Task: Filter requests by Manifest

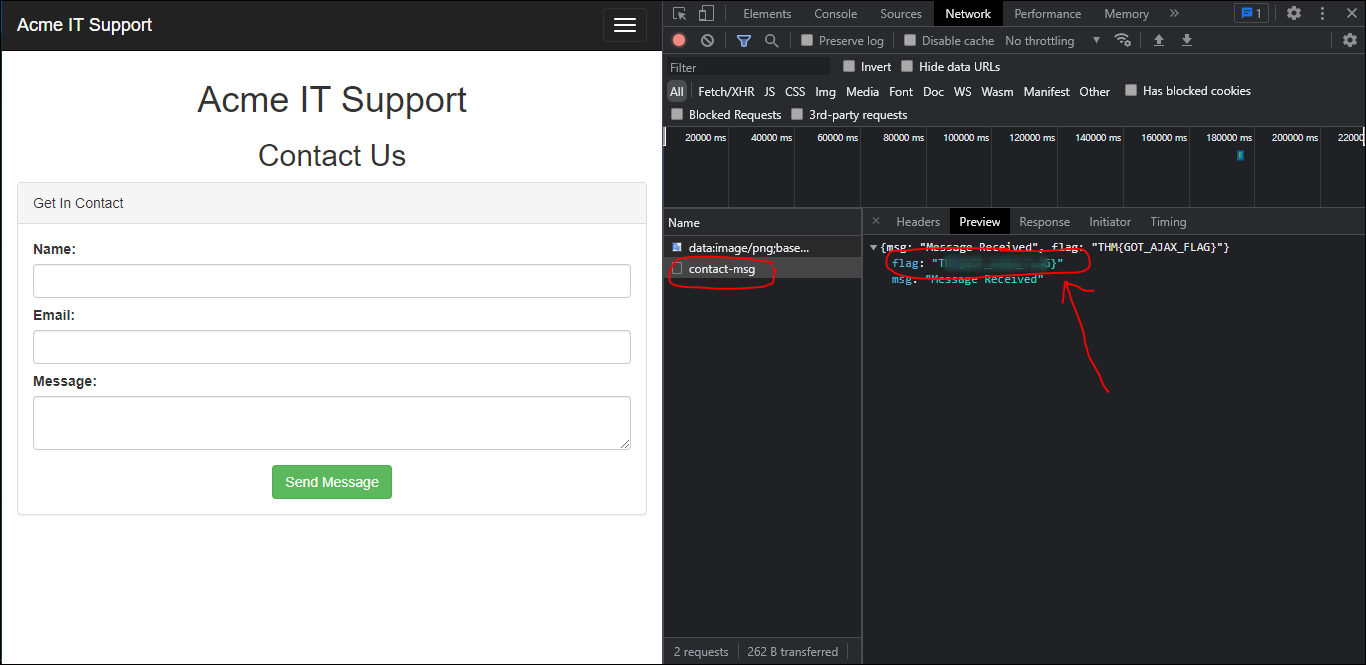Action: (x=1046, y=91)
